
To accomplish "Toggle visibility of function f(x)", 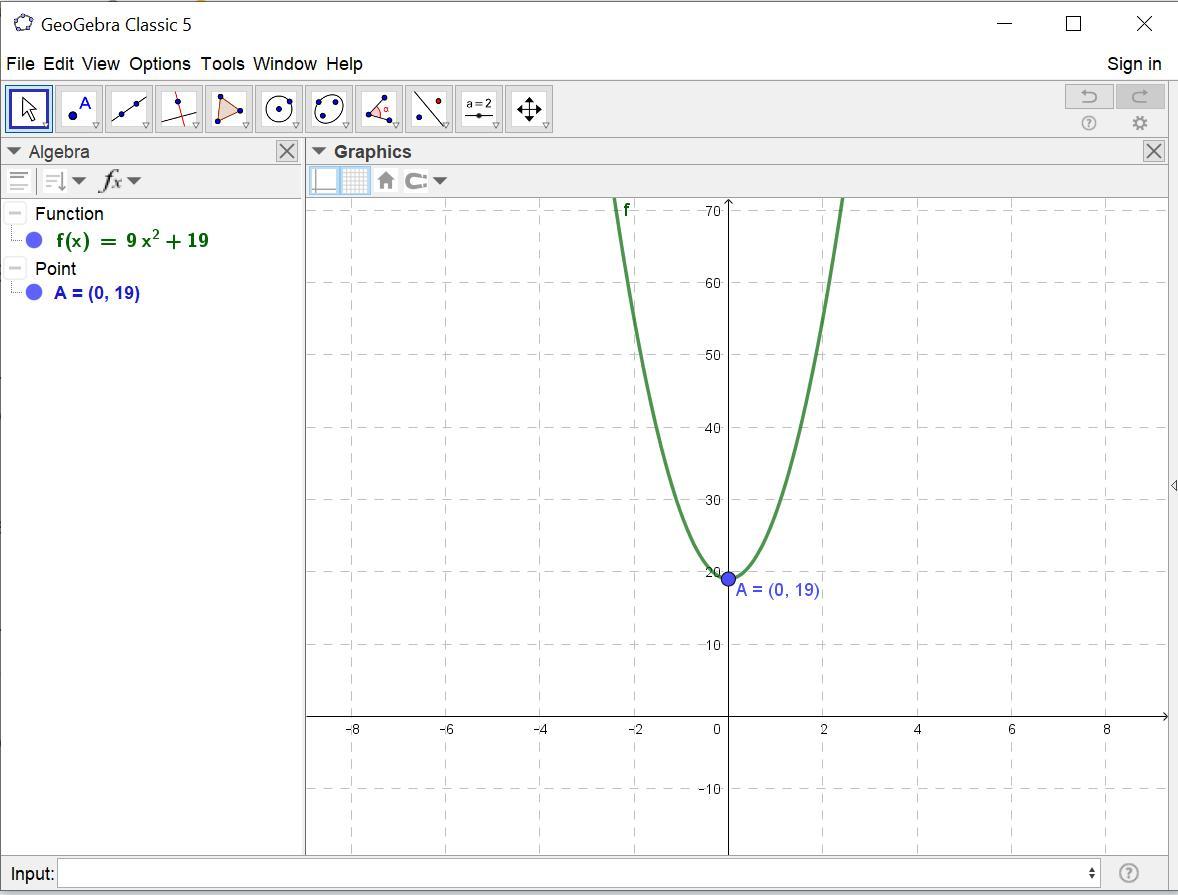I will [x=35, y=240].
